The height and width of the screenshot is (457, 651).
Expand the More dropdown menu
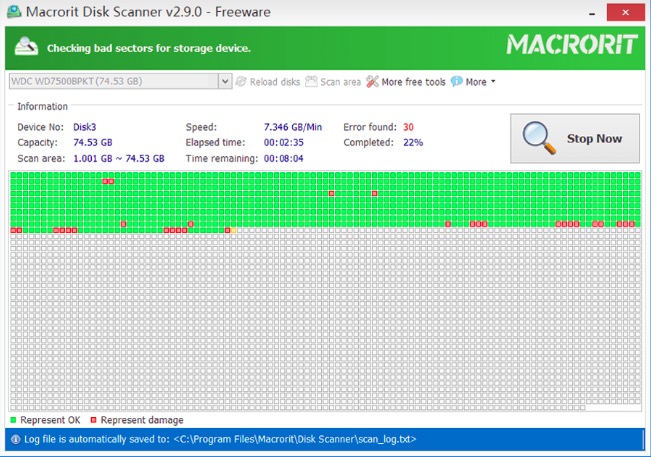[480, 82]
